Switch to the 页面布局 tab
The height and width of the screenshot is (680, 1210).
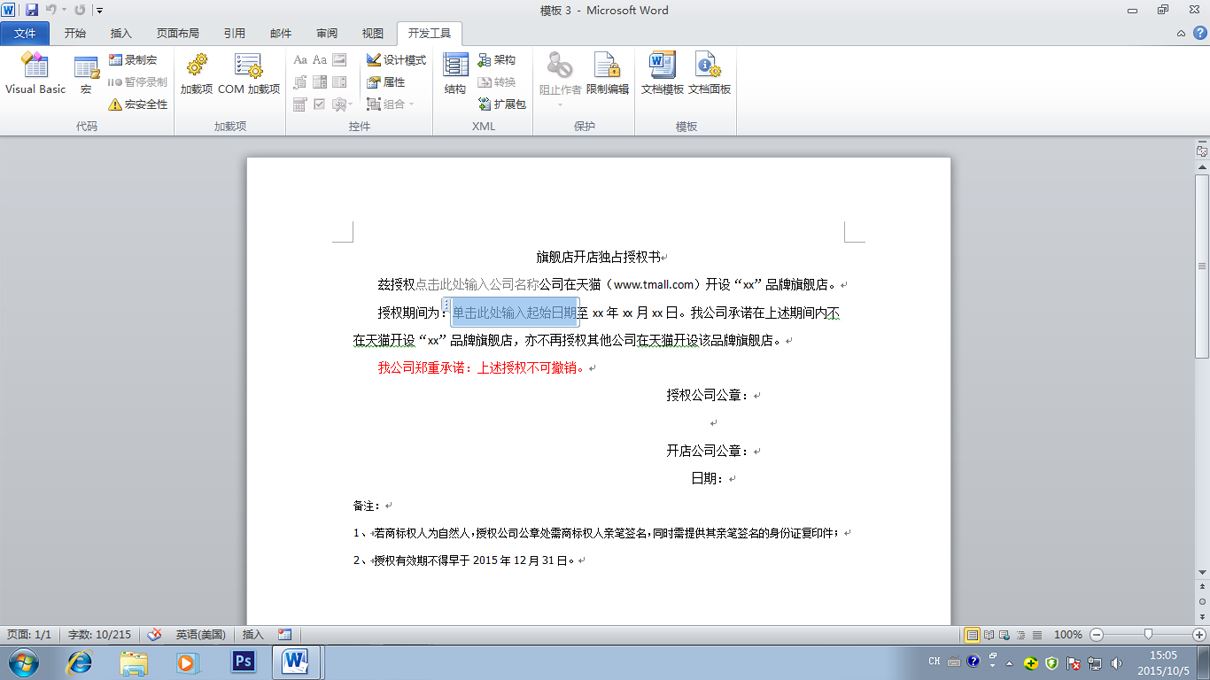177,33
